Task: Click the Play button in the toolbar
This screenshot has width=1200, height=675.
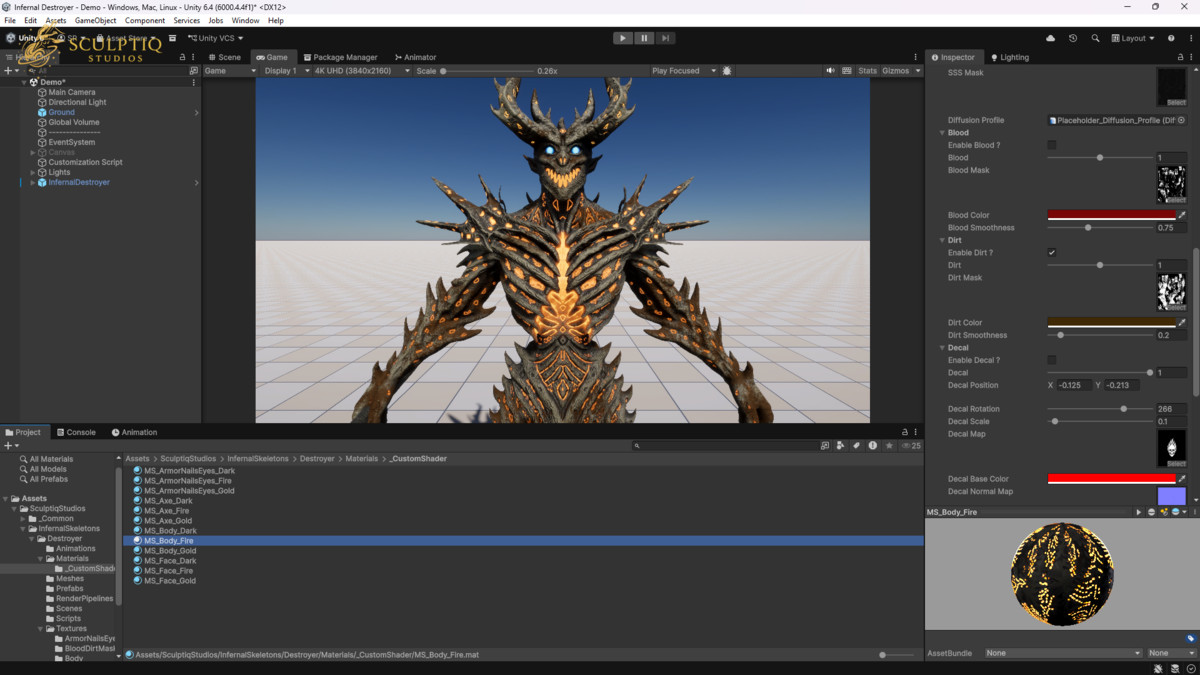Action: (x=623, y=38)
